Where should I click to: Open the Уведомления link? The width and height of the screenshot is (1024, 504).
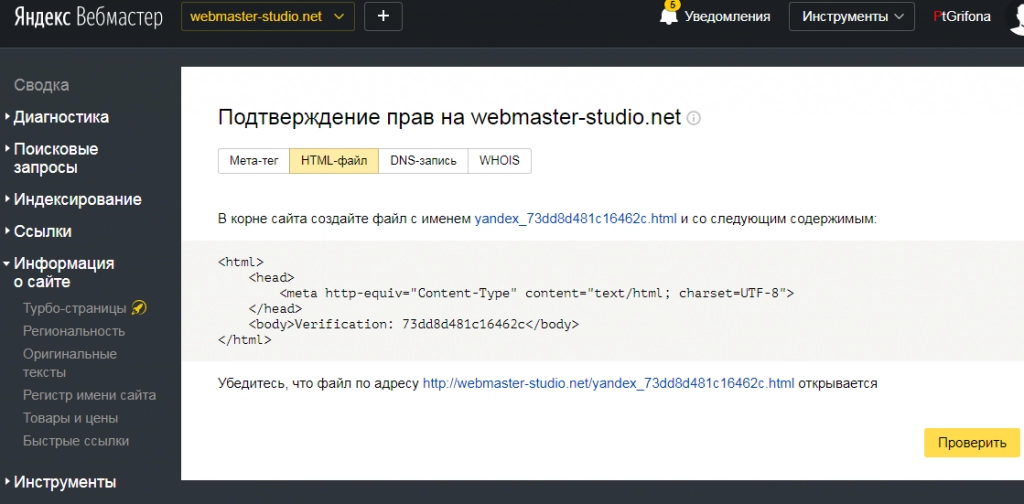[727, 17]
